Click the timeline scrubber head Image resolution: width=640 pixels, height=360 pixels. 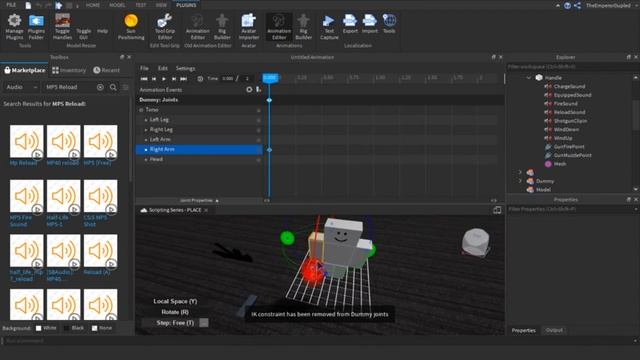[x=270, y=78]
